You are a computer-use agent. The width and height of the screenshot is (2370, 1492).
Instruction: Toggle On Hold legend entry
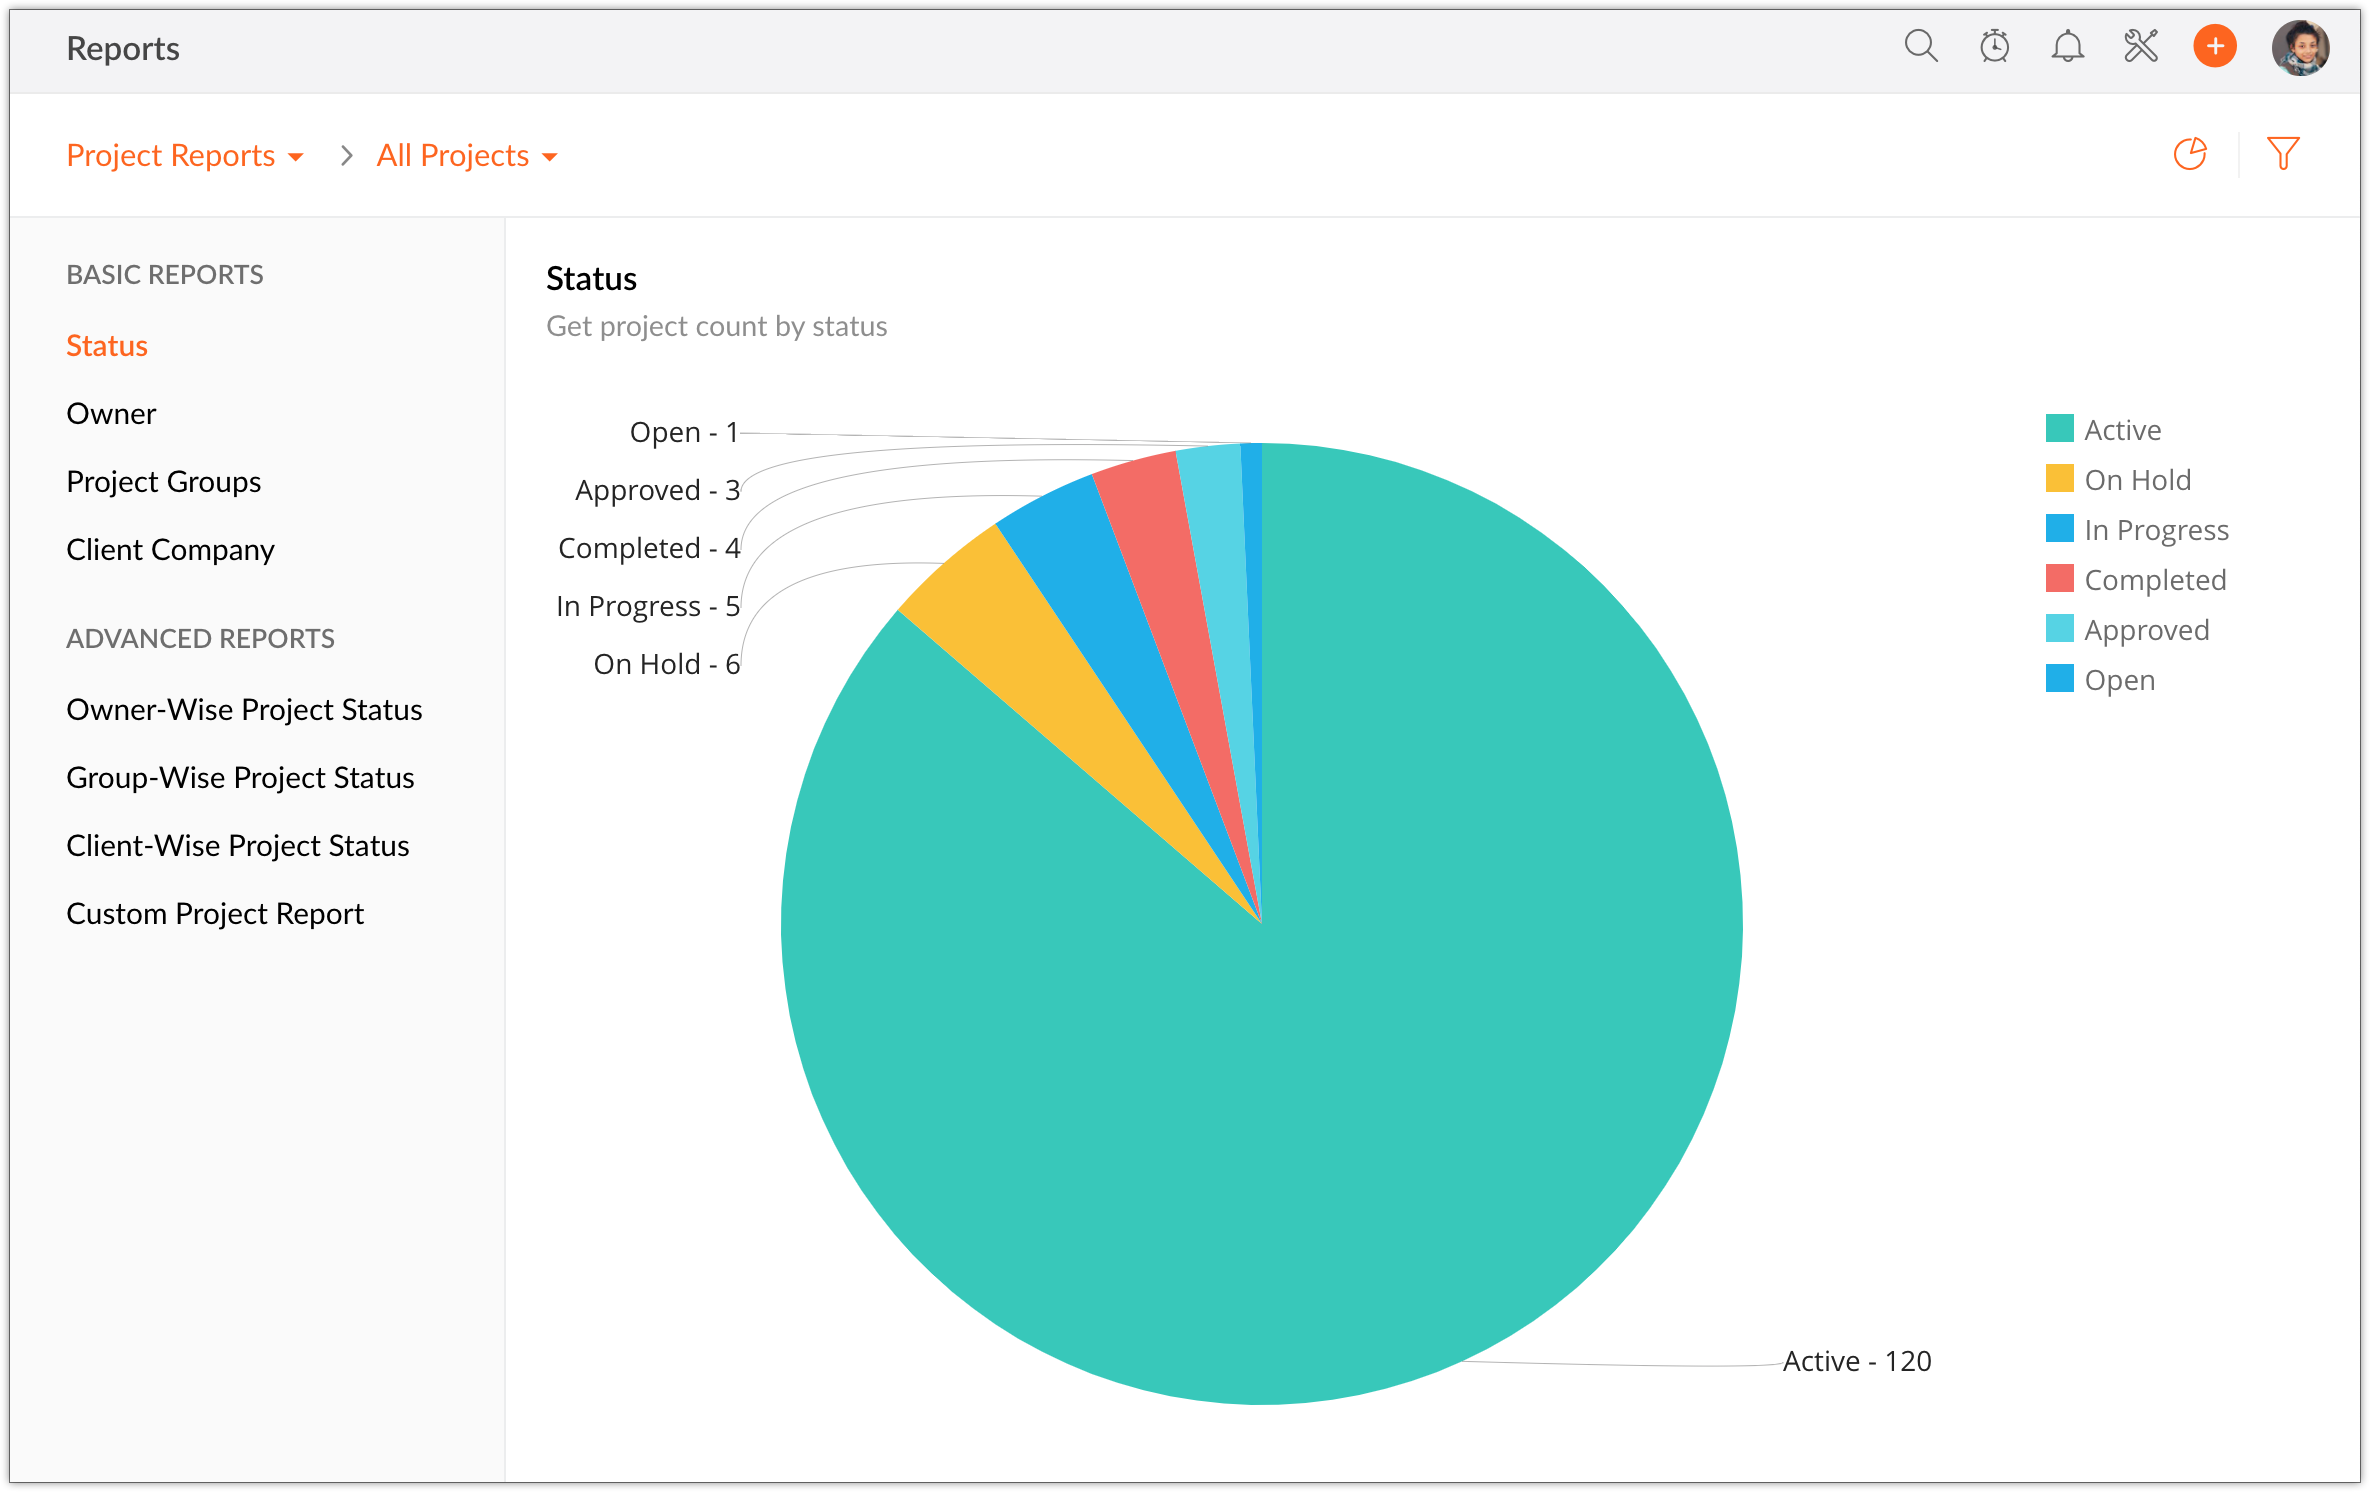click(2137, 480)
